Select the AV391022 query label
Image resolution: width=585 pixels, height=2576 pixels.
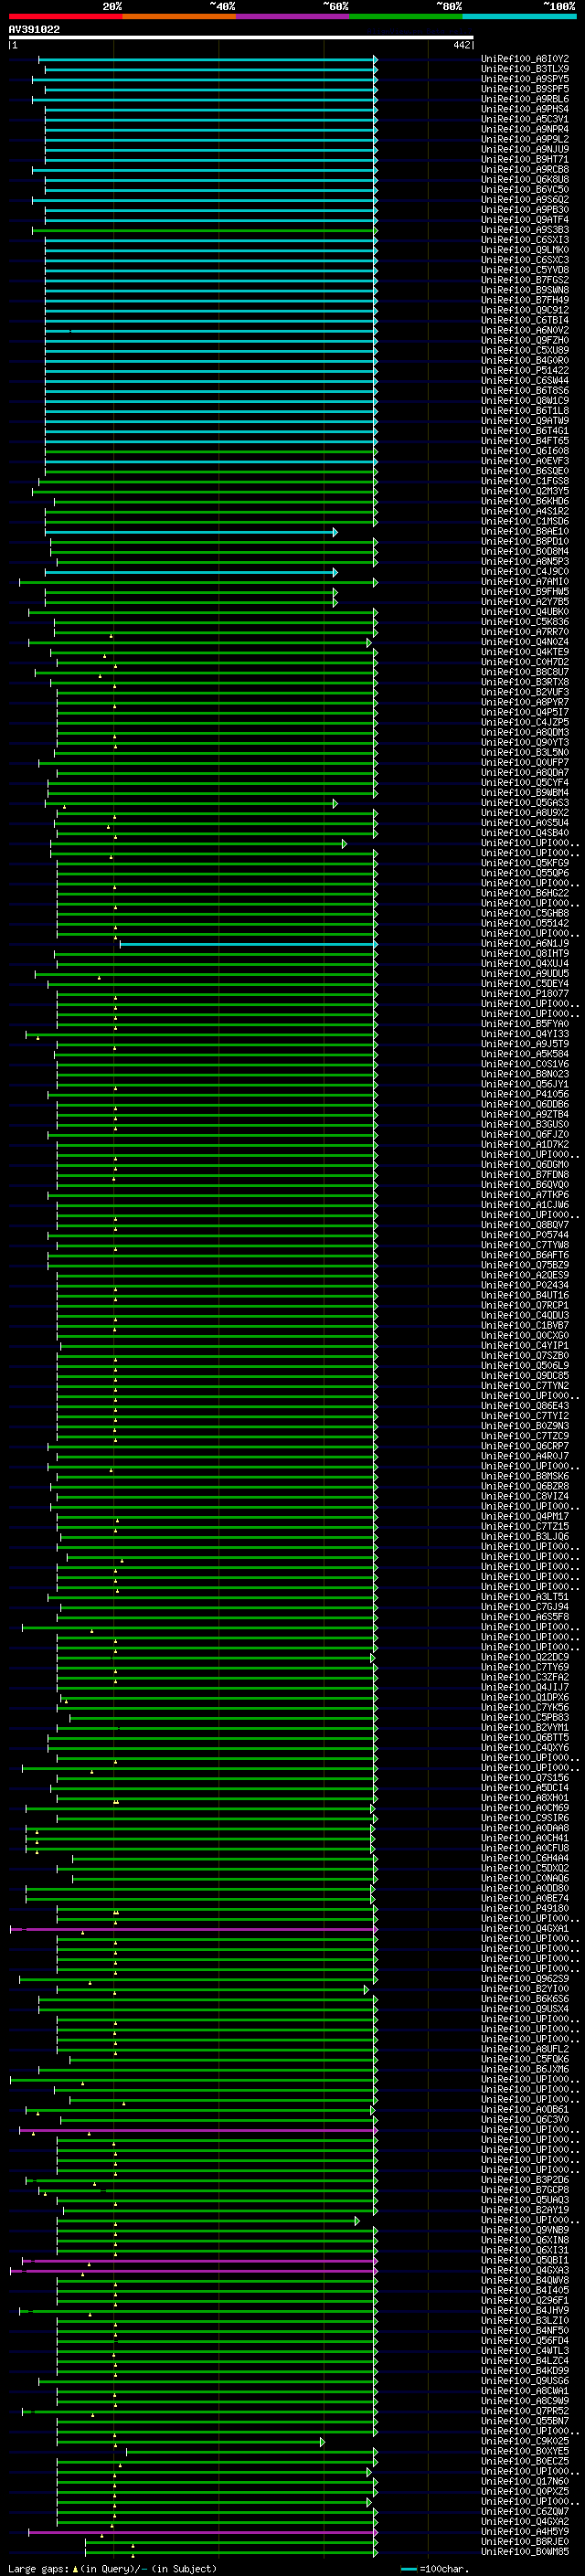34,29
